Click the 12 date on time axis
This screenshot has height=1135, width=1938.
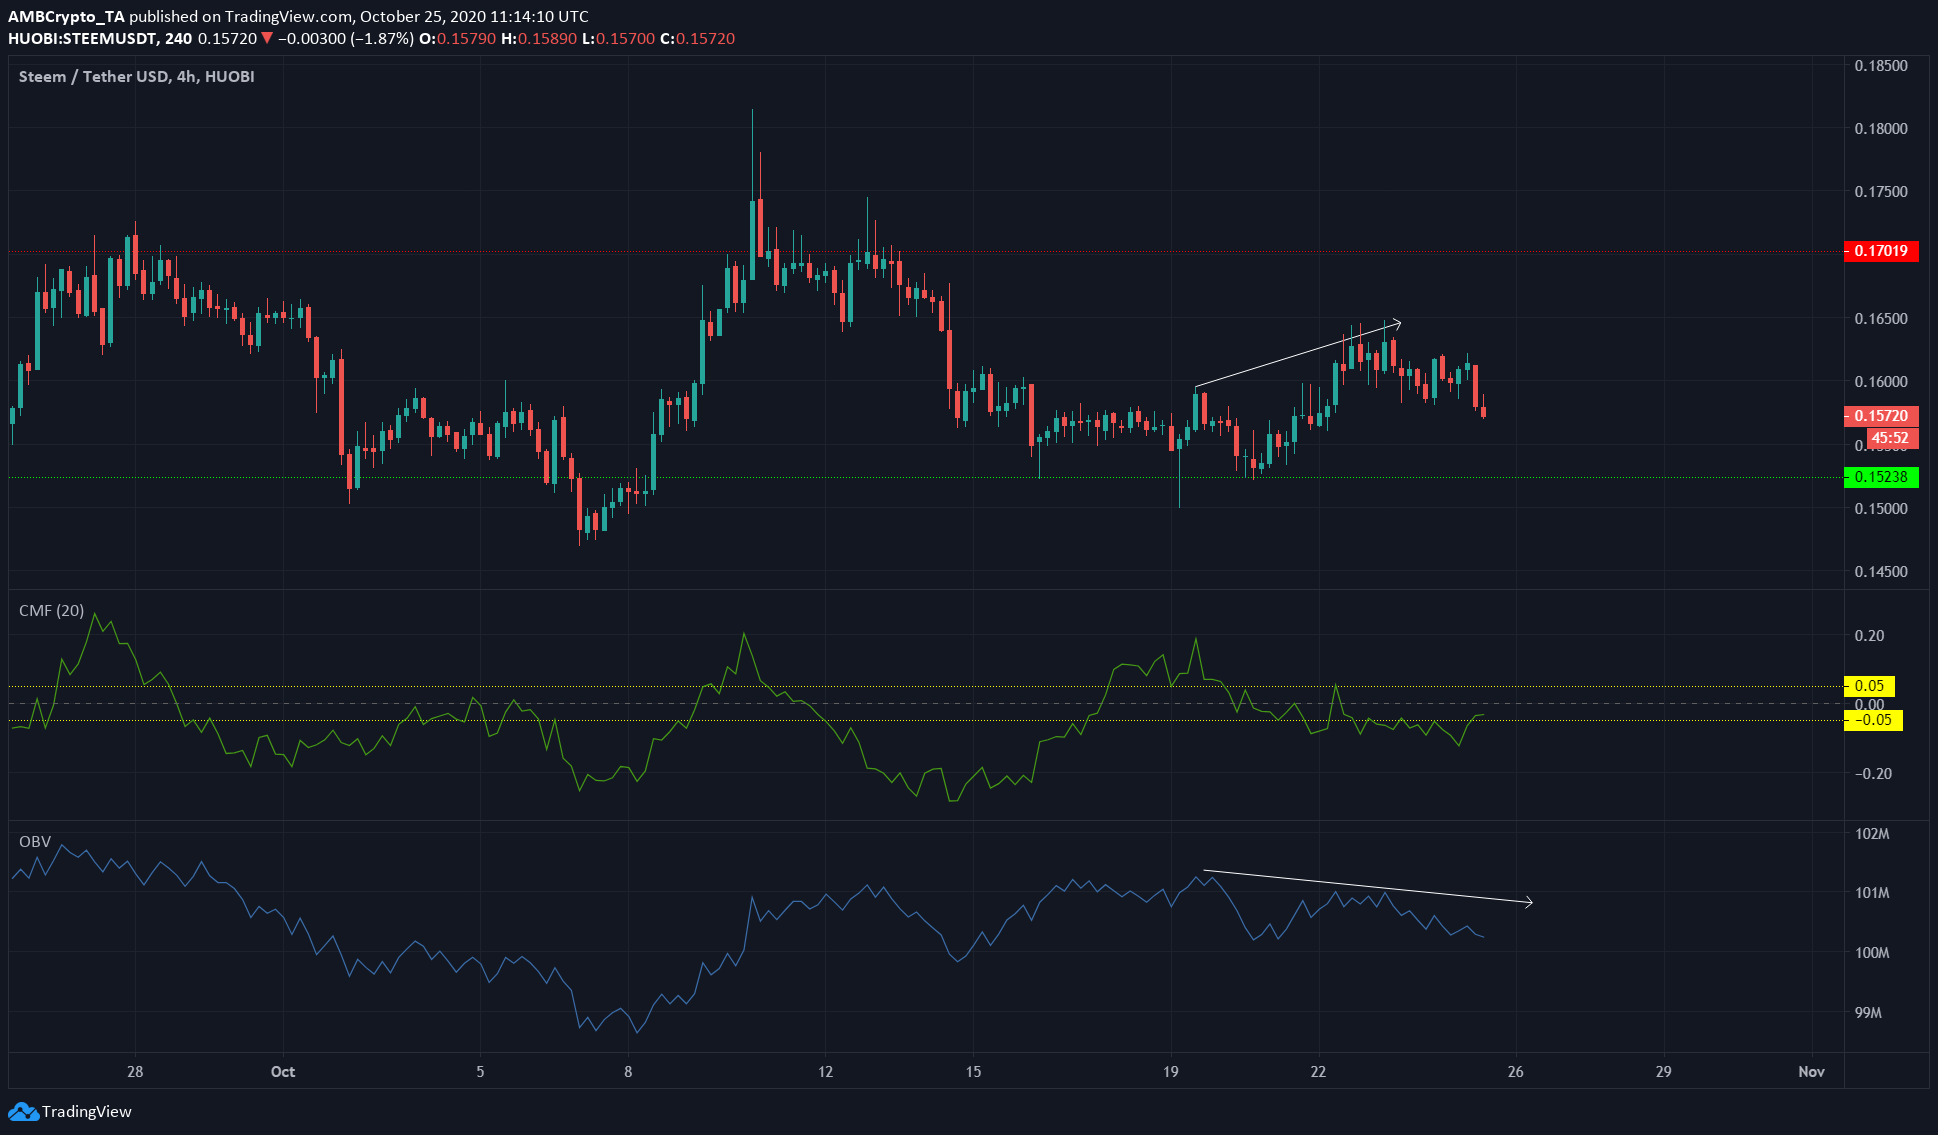pos(825,1072)
